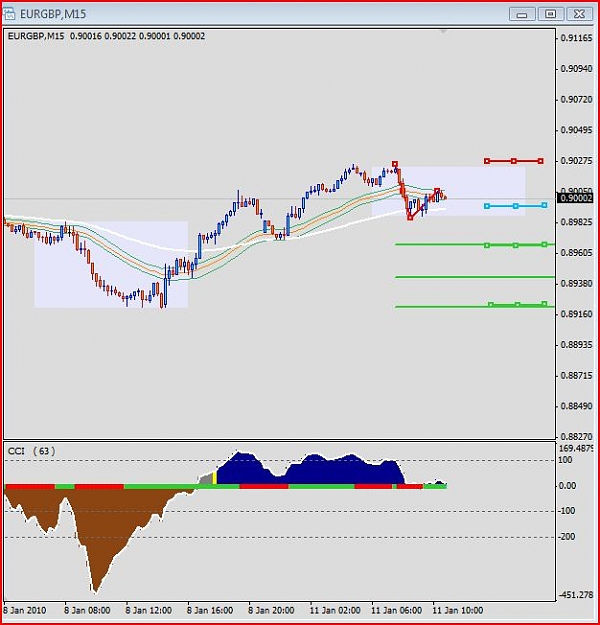This screenshot has width=600, height=625.
Task: Click the price scale value 0.90495
Action: click(576, 130)
